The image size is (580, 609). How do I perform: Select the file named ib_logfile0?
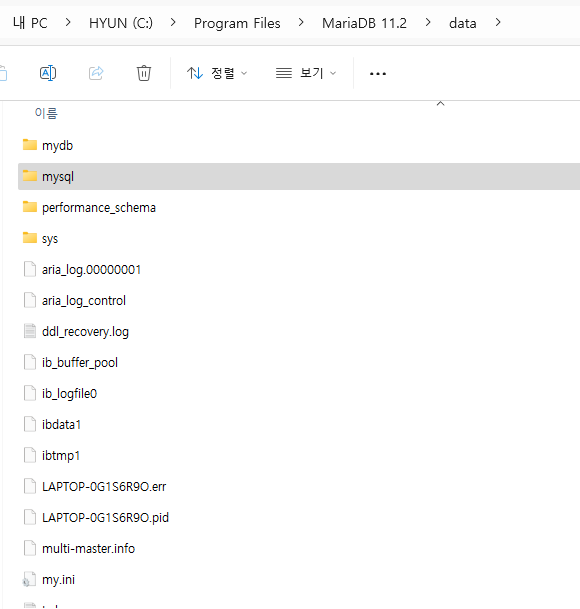69,394
